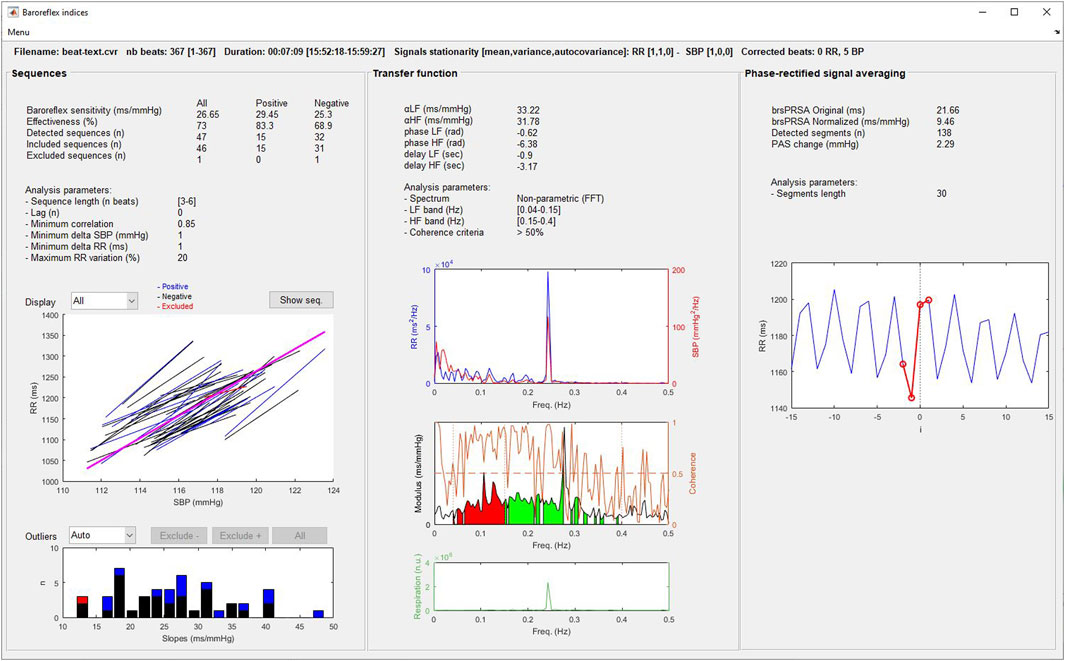The height and width of the screenshot is (661, 1065).
Task: Click the Show seq. button
Action: click(301, 300)
